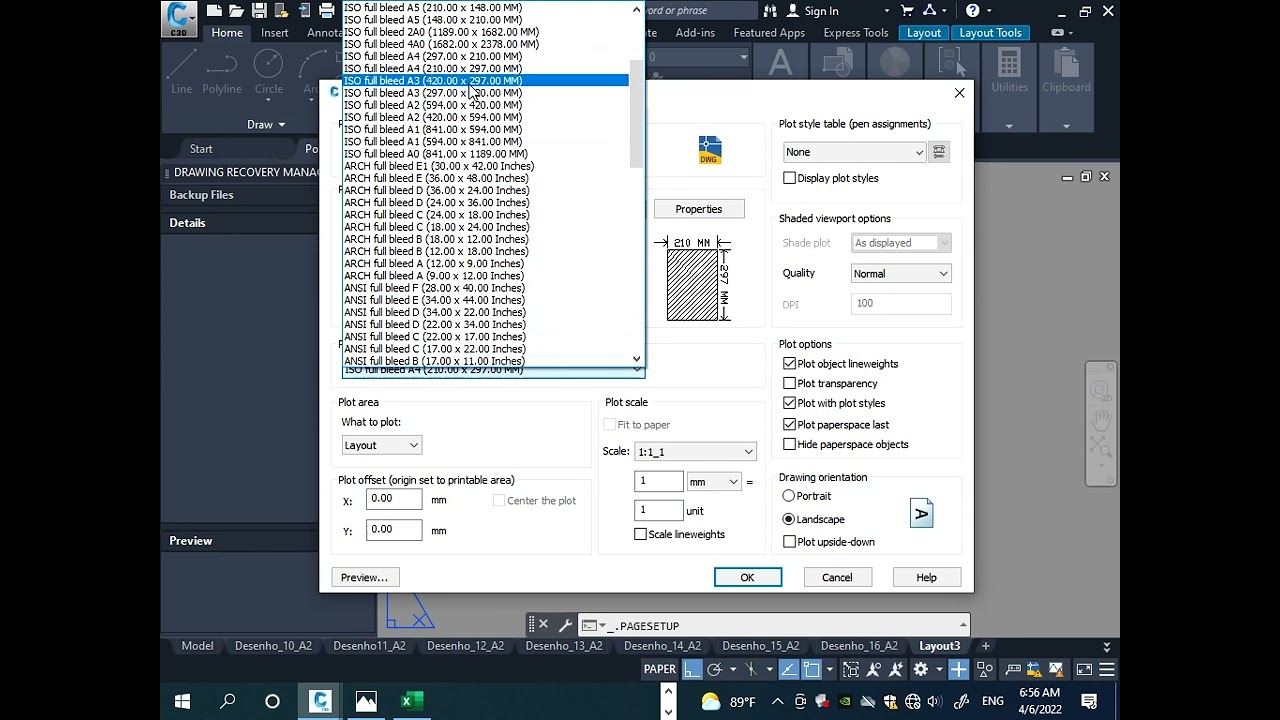
Task: Expand the Draw panel flyout
Action: (266, 125)
